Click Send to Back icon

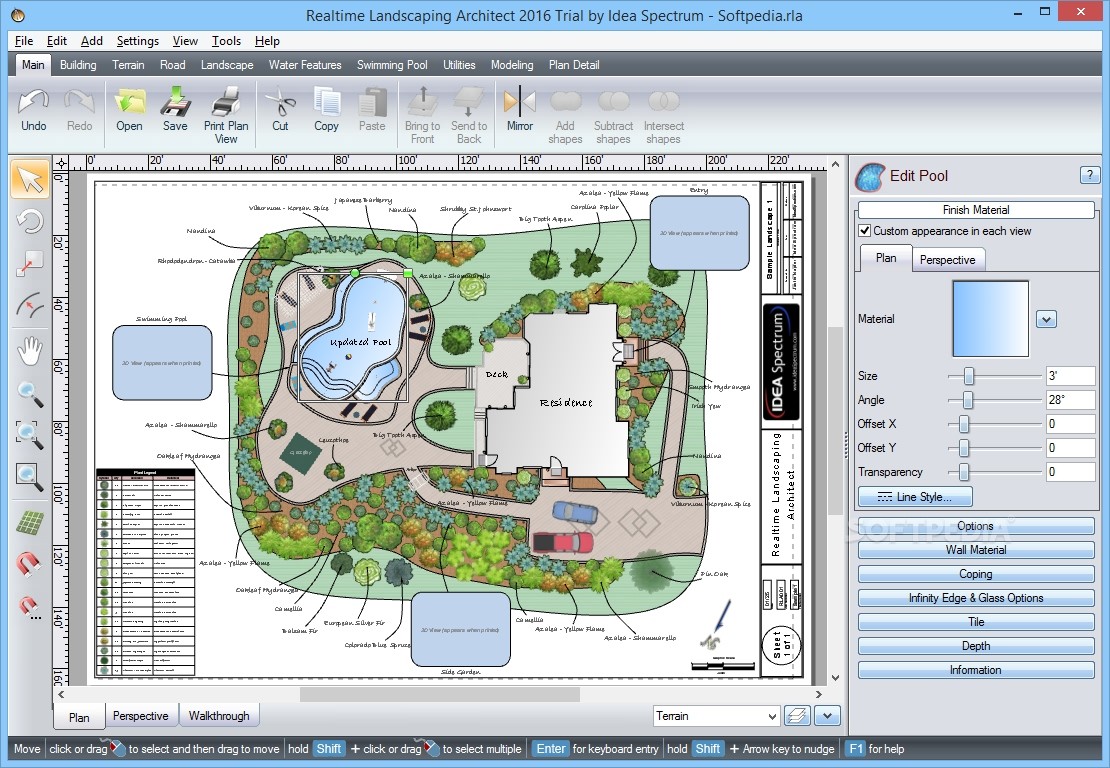(x=469, y=115)
